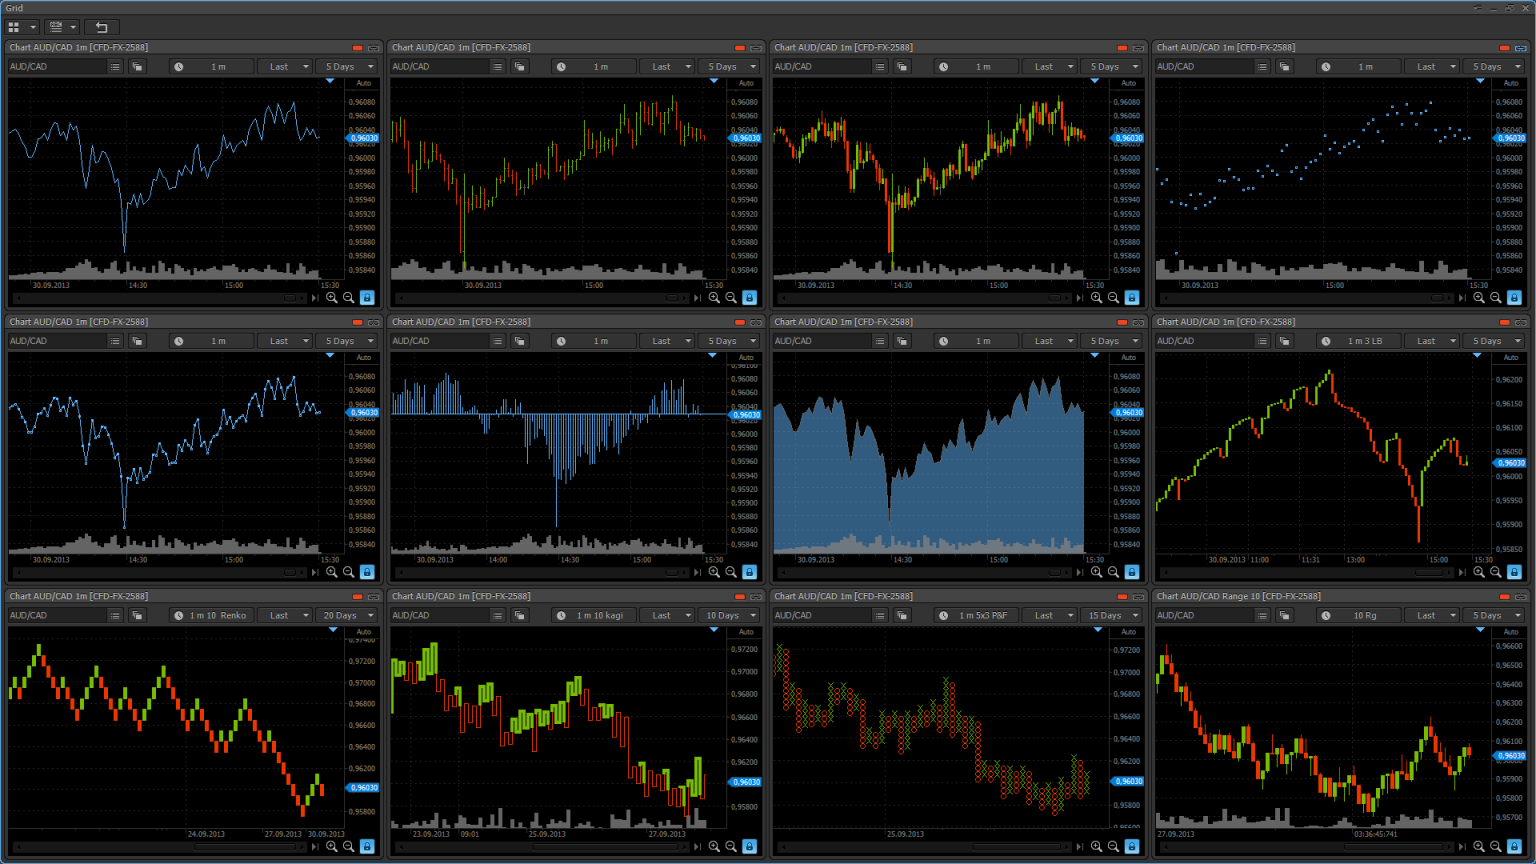Expand the 20 Days range dropdown on Renko chart
1536x864 pixels.
click(x=346, y=615)
